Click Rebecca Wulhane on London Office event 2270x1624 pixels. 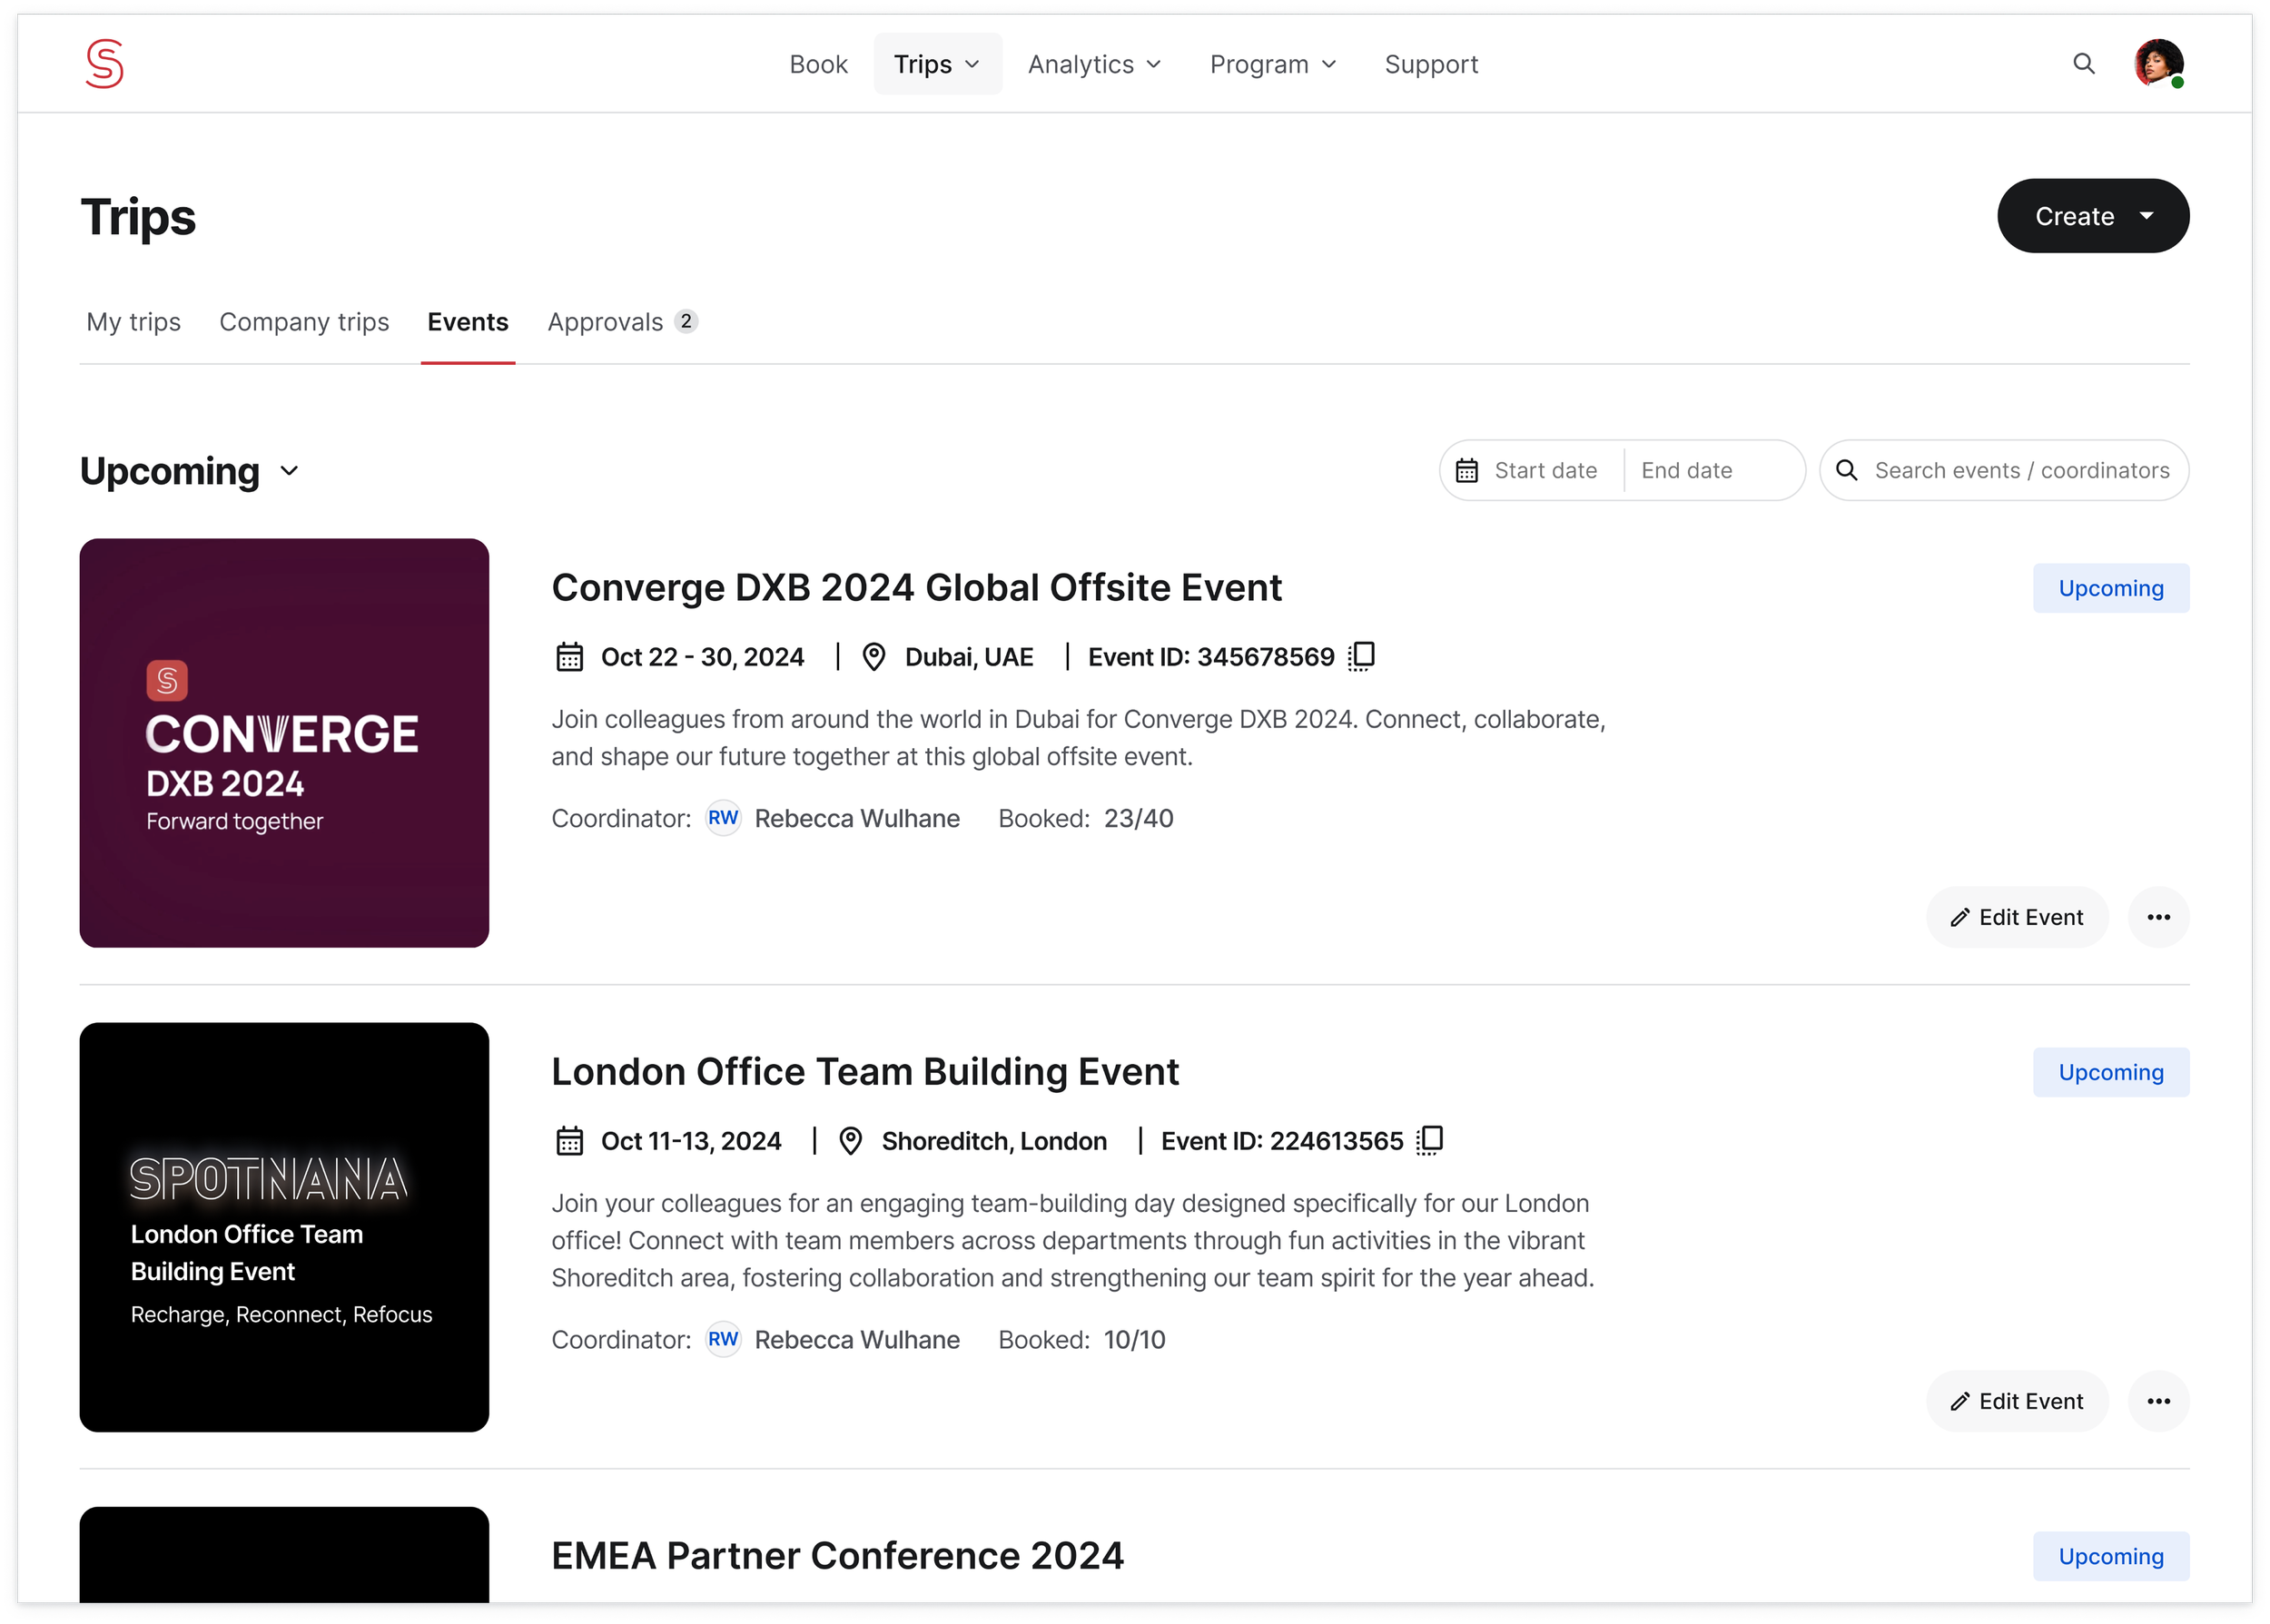coord(856,1339)
